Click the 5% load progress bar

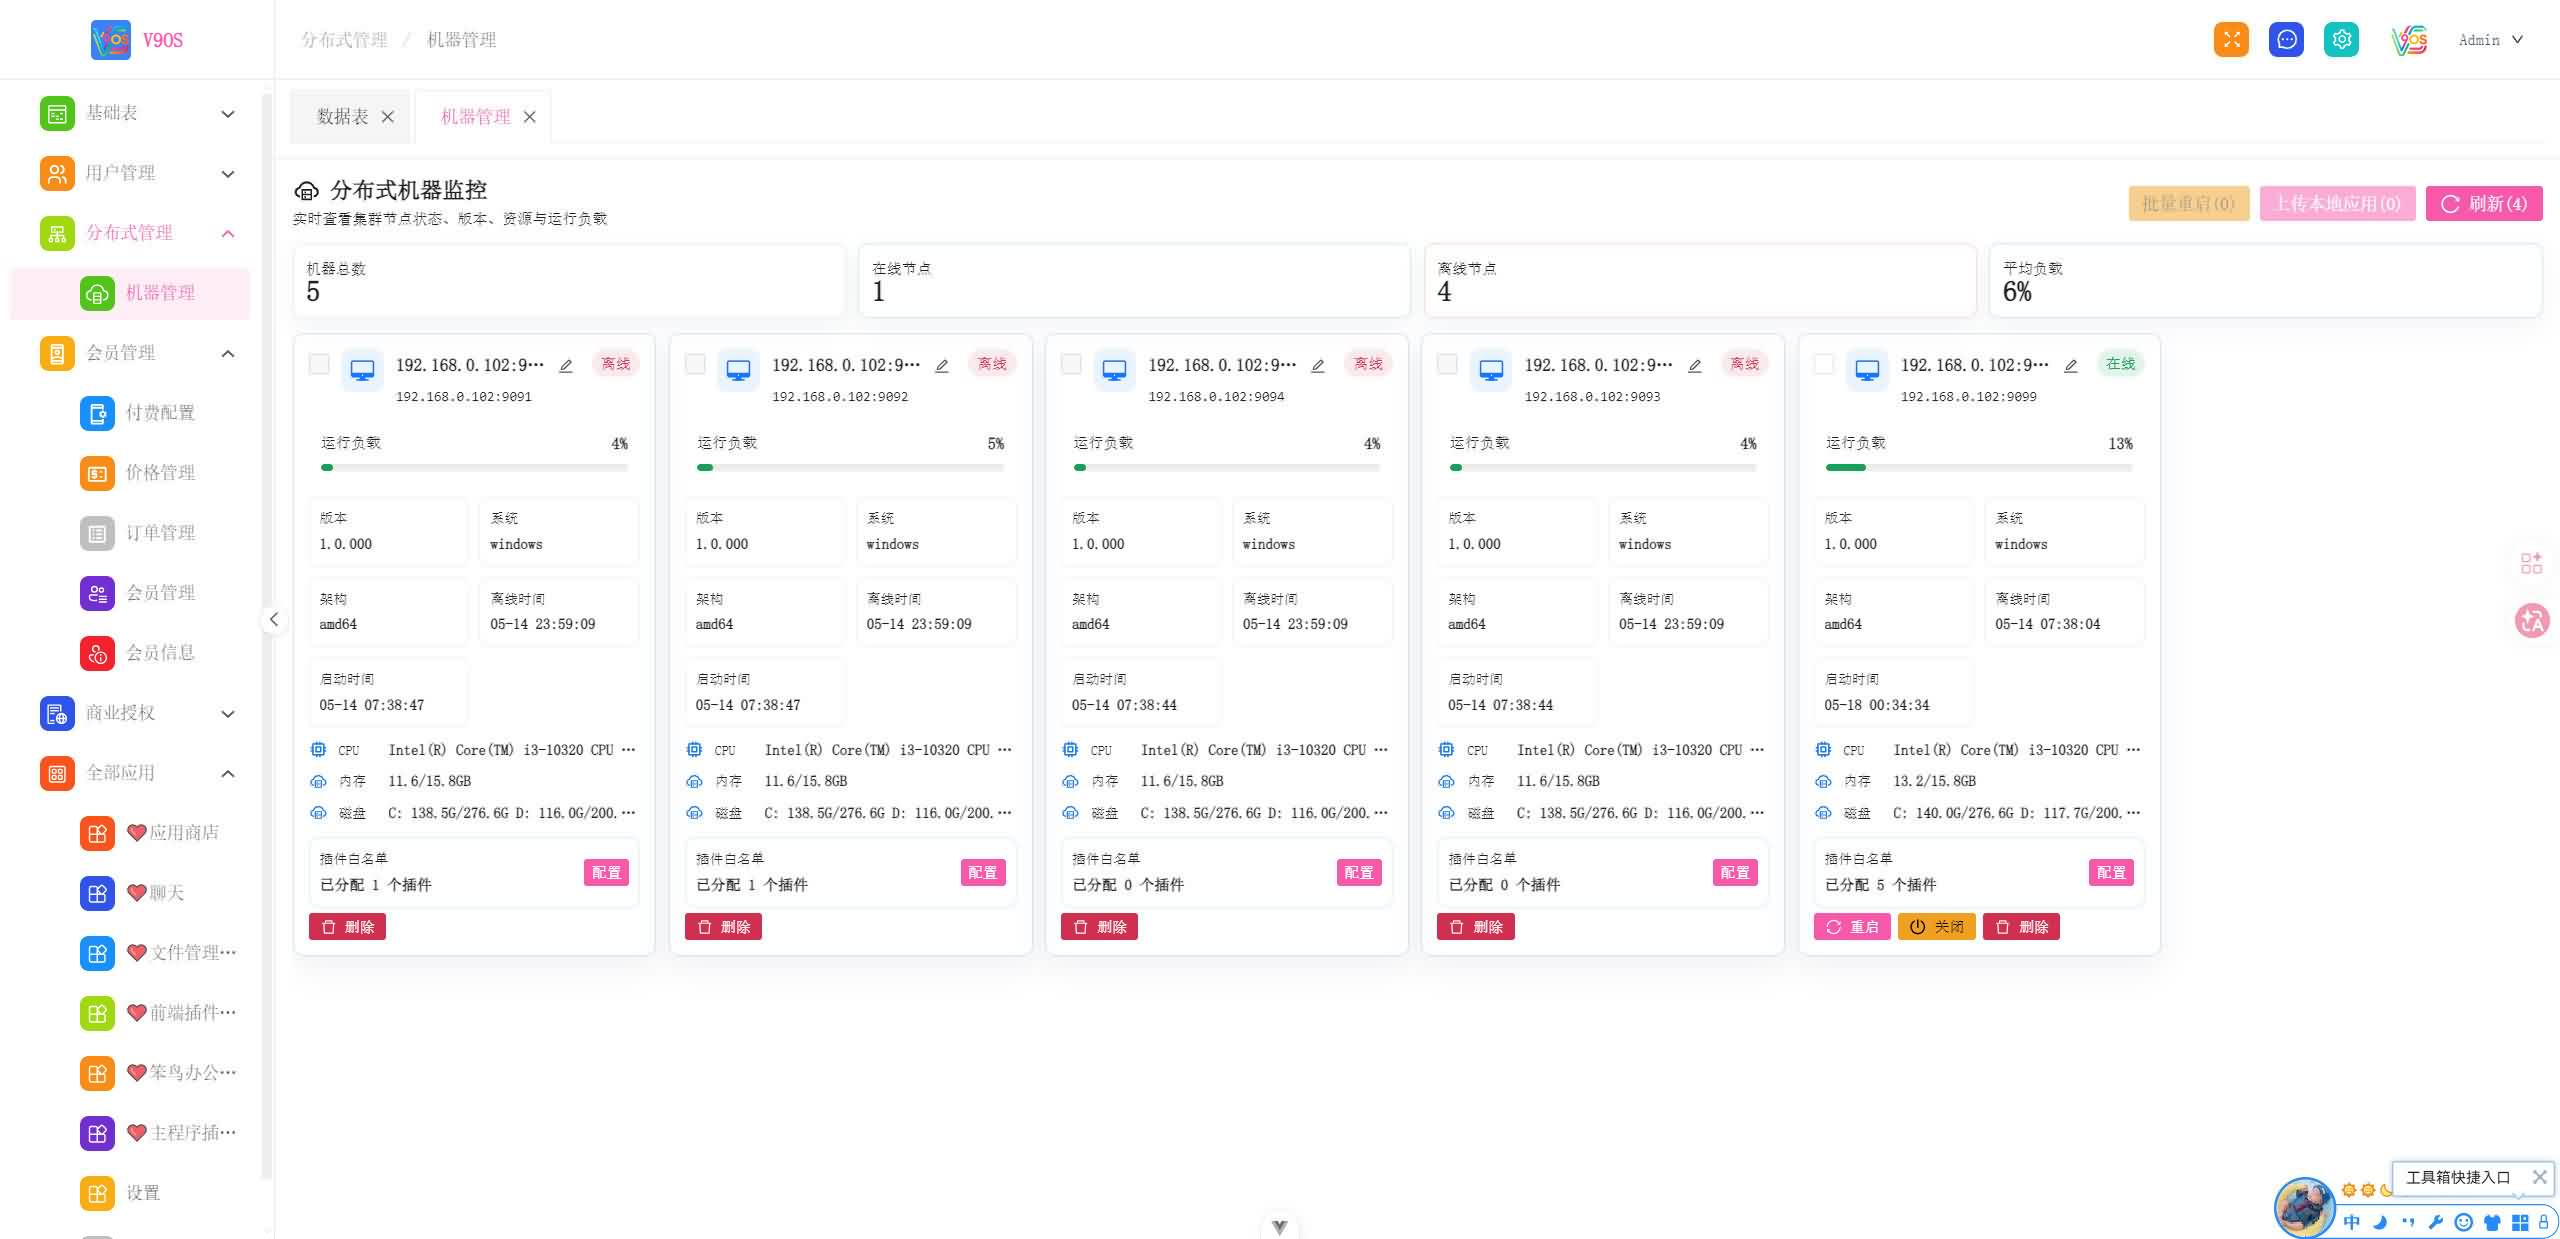coord(850,467)
